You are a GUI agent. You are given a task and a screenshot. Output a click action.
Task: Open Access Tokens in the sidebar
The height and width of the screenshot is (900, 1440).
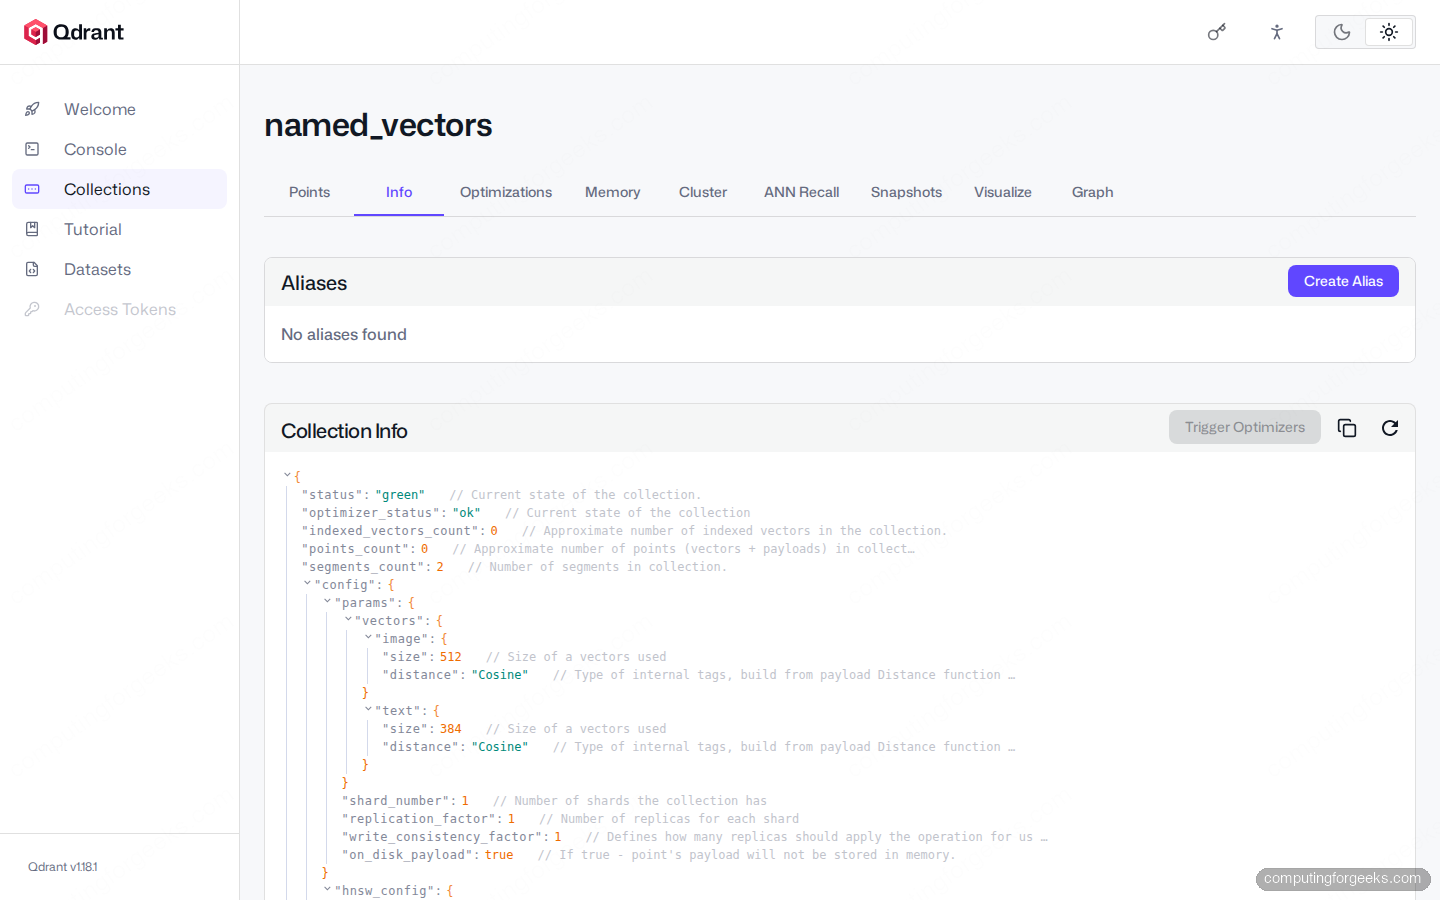point(119,309)
